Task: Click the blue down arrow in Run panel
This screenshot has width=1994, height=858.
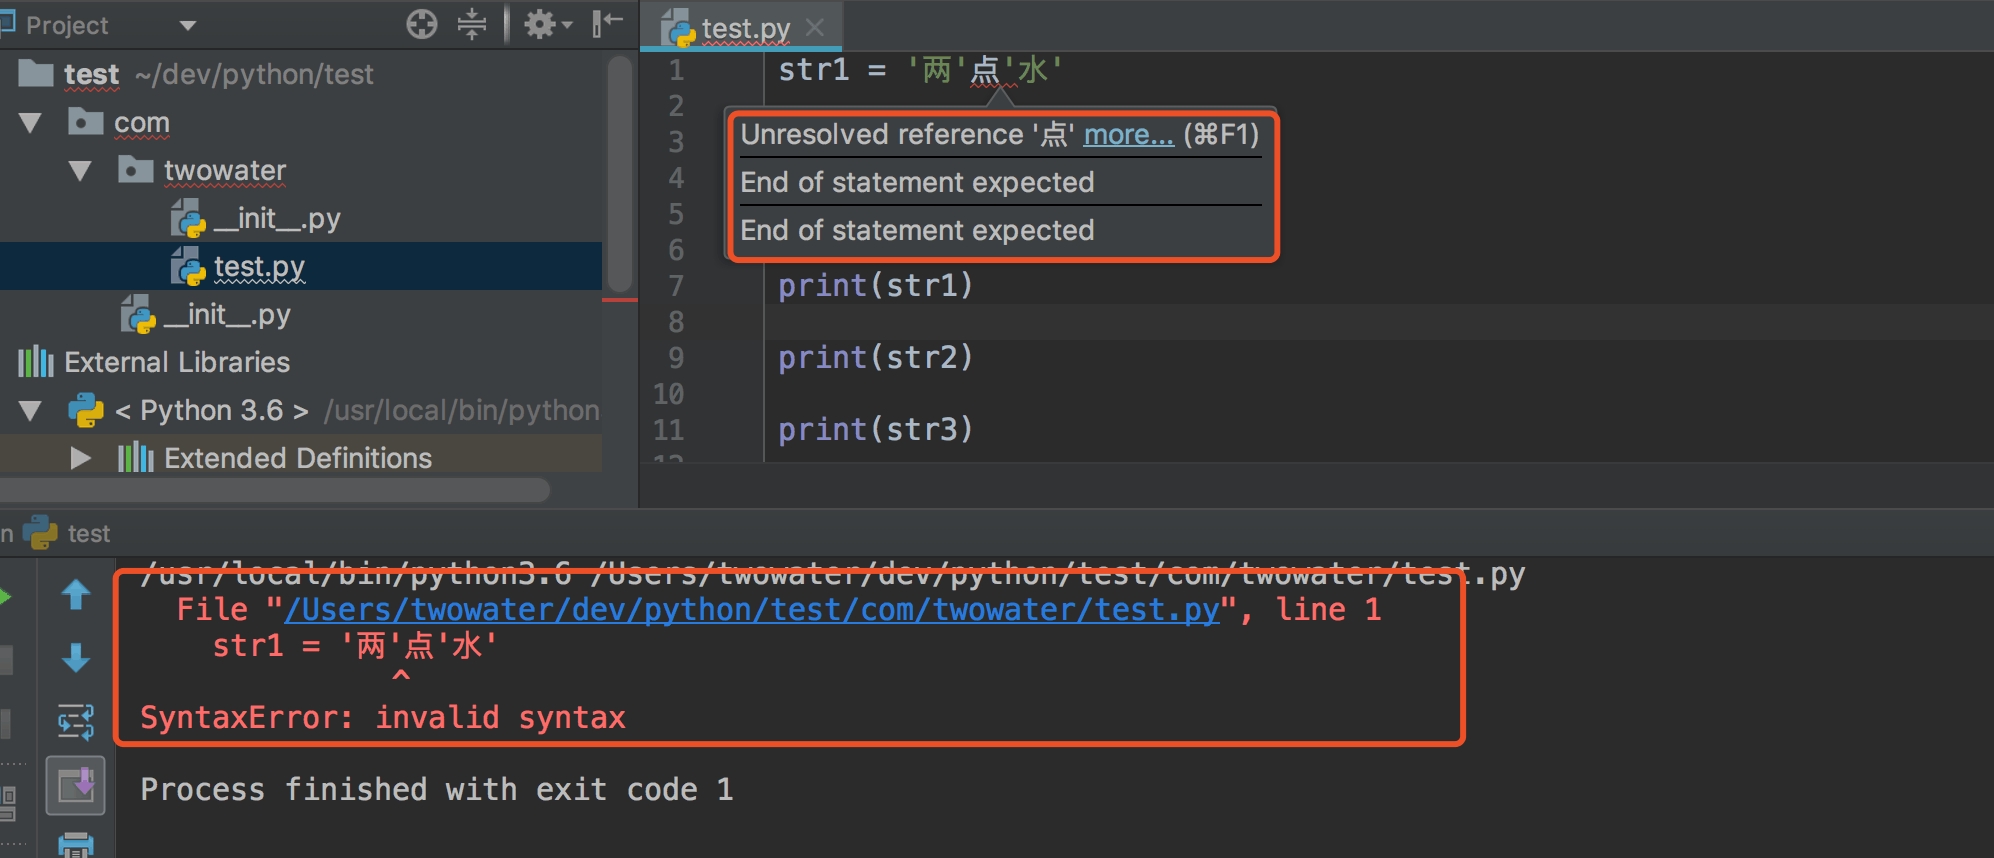Action: pyautogui.click(x=76, y=658)
